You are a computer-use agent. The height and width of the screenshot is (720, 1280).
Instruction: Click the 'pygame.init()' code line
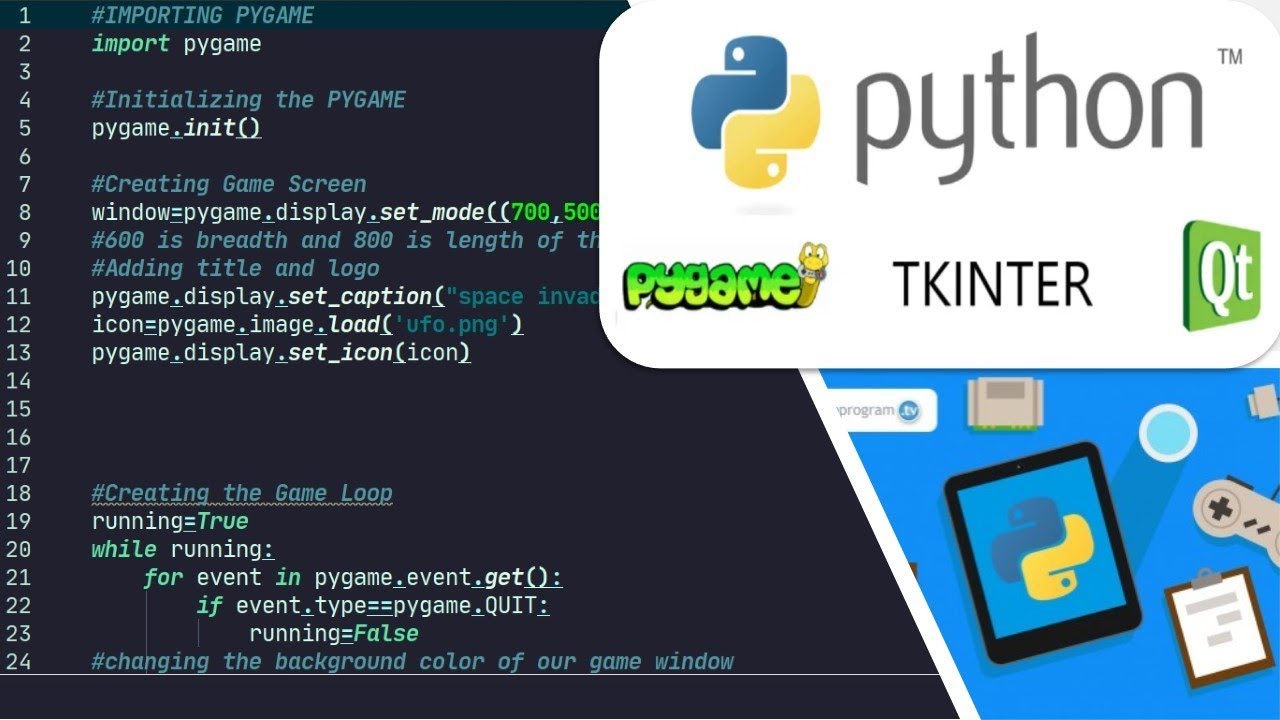176,128
